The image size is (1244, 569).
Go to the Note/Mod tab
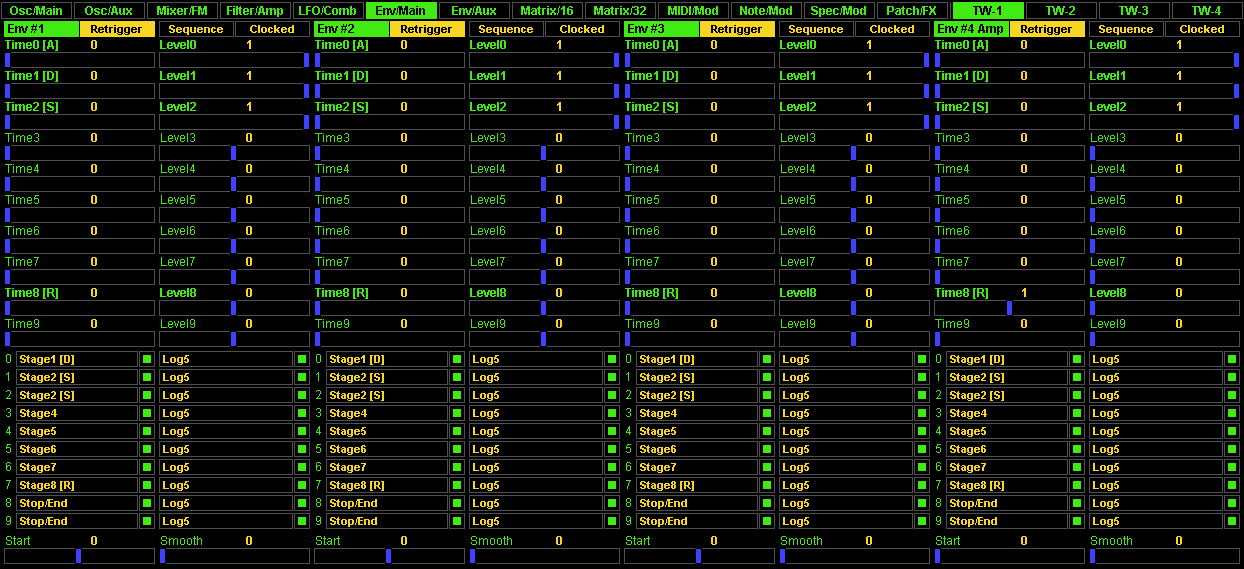point(766,10)
